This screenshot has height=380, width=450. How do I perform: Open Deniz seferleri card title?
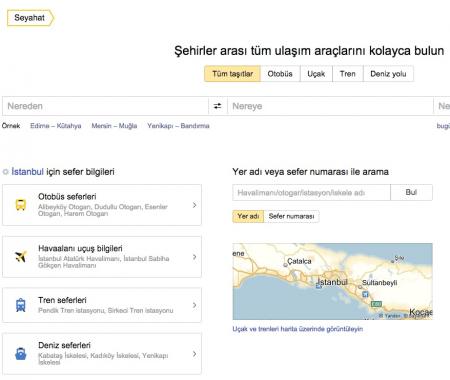(64, 345)
